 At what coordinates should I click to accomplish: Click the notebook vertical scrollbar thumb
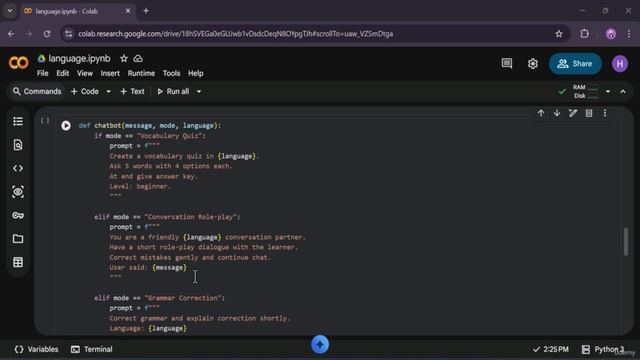pyautogui.click(x=626, y=242)
